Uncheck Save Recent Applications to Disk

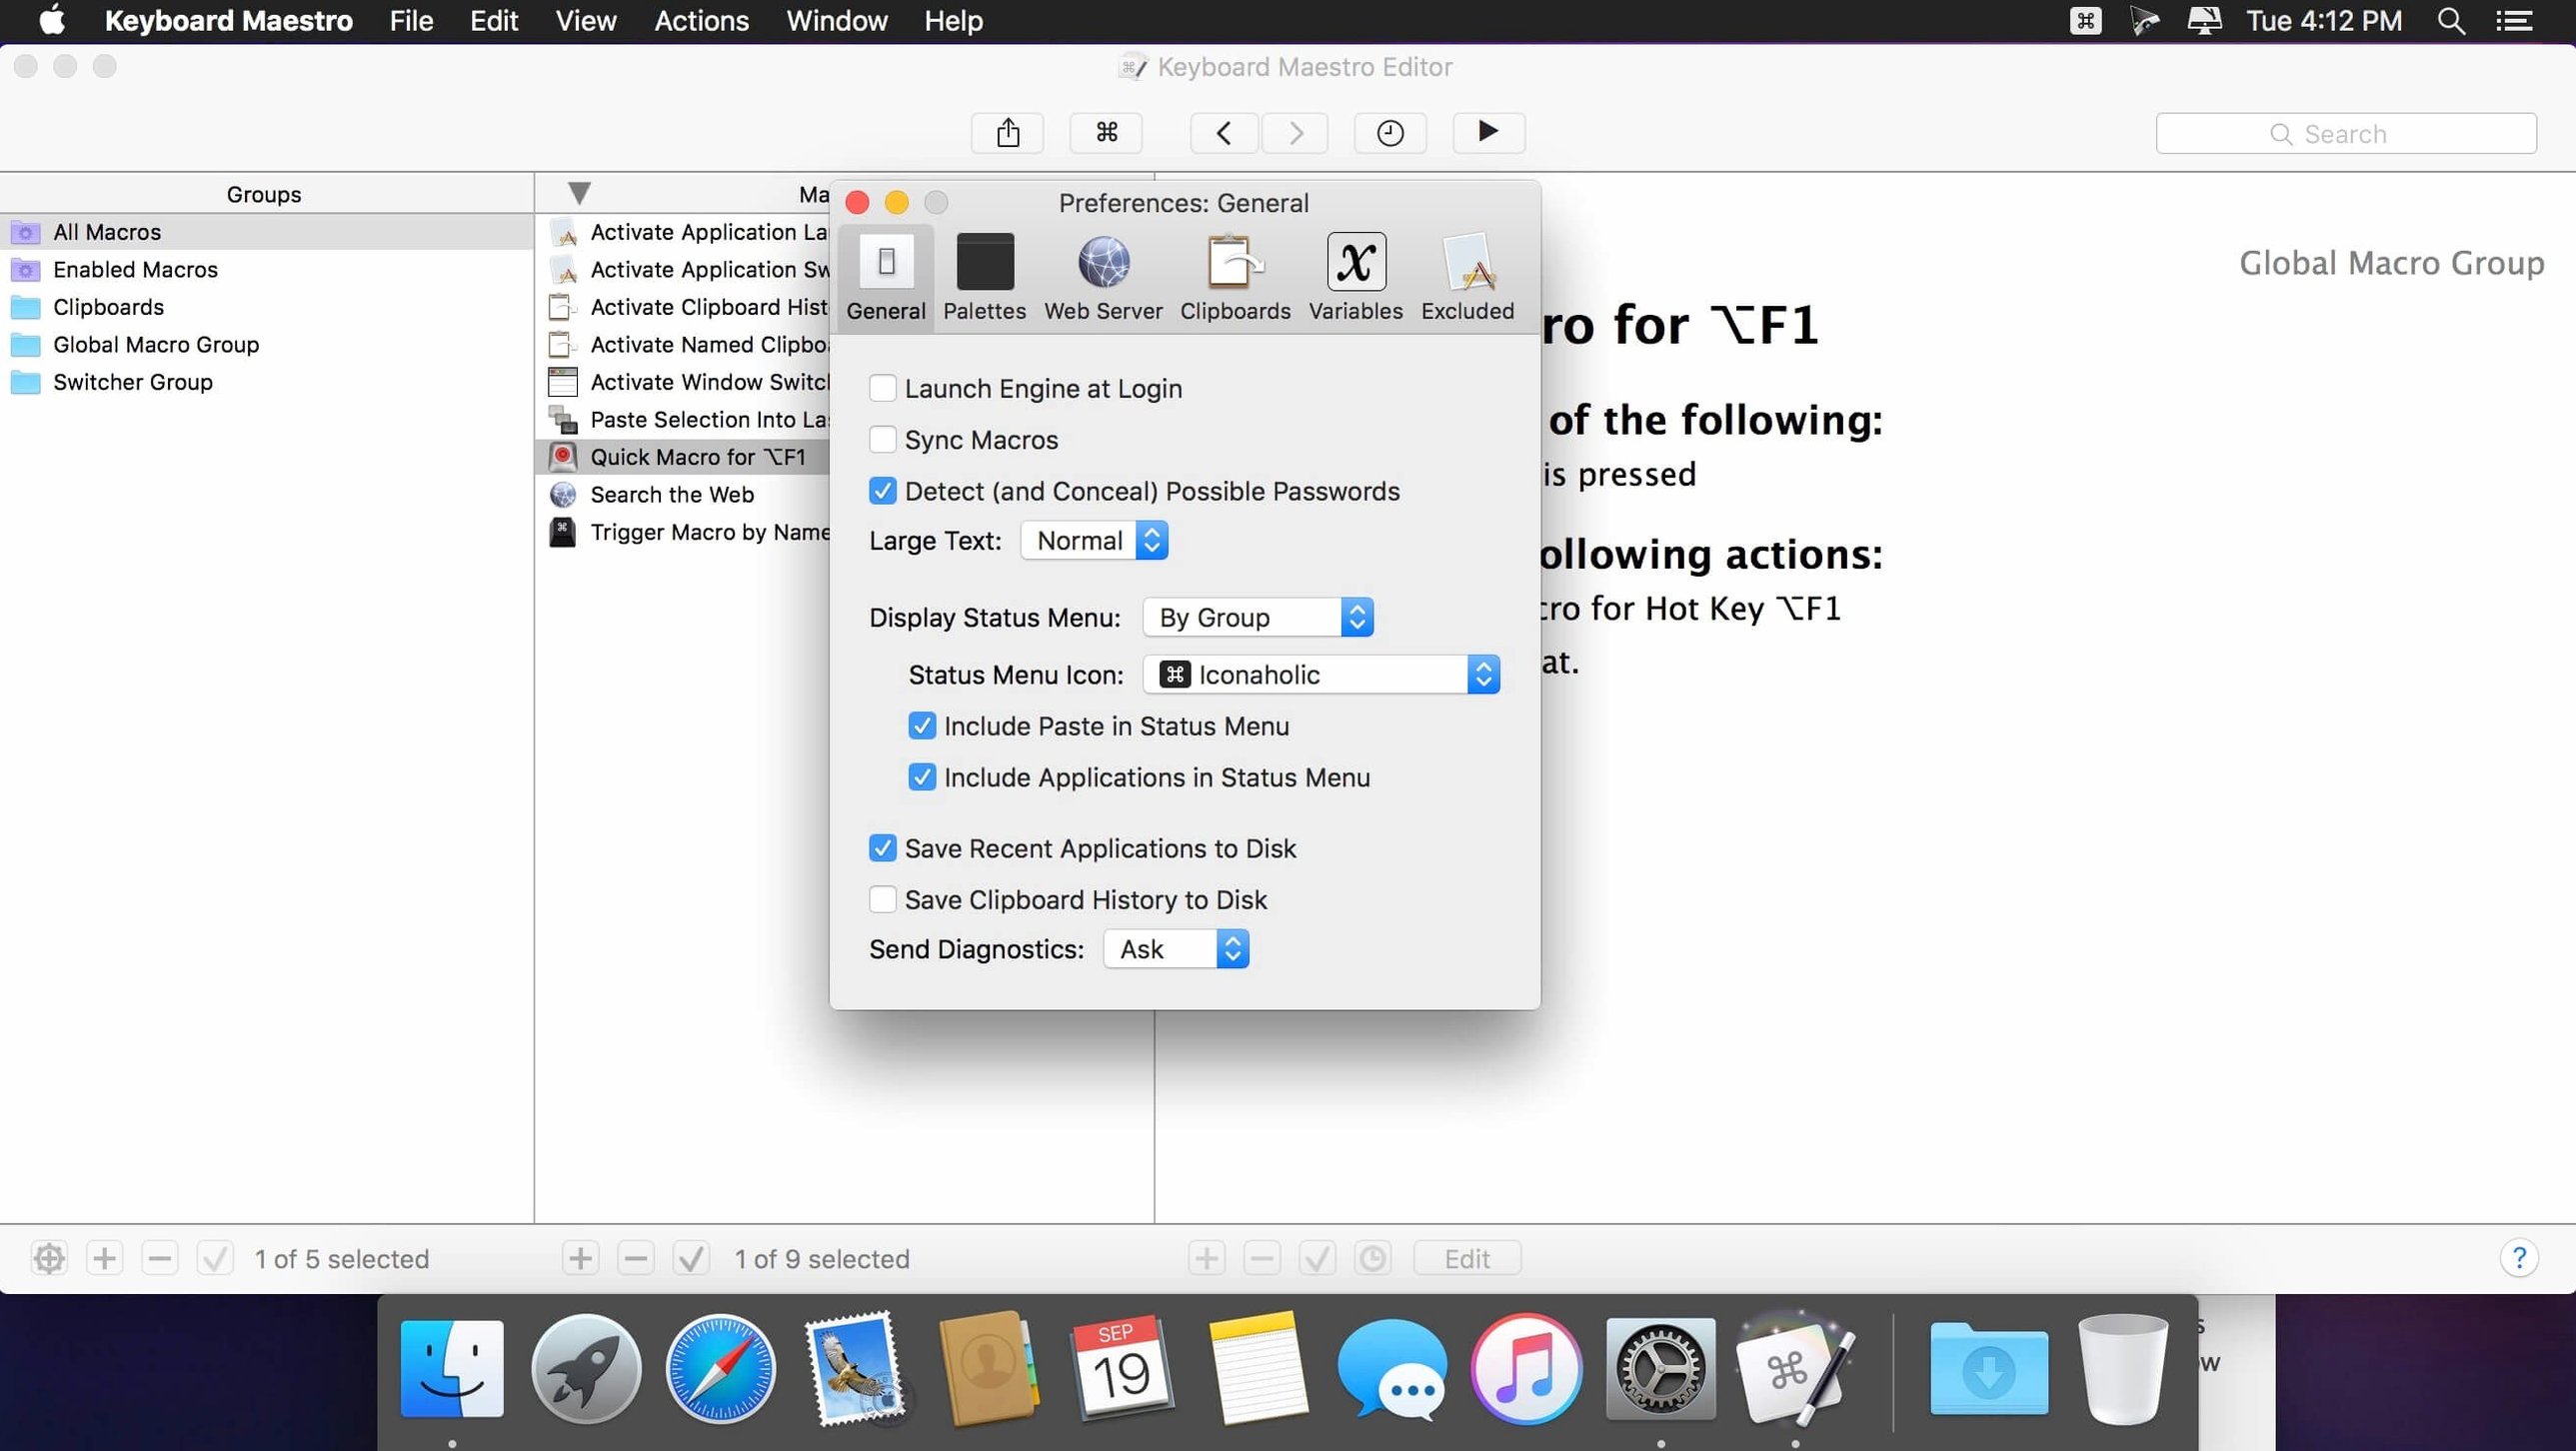[x=882, y=848]
